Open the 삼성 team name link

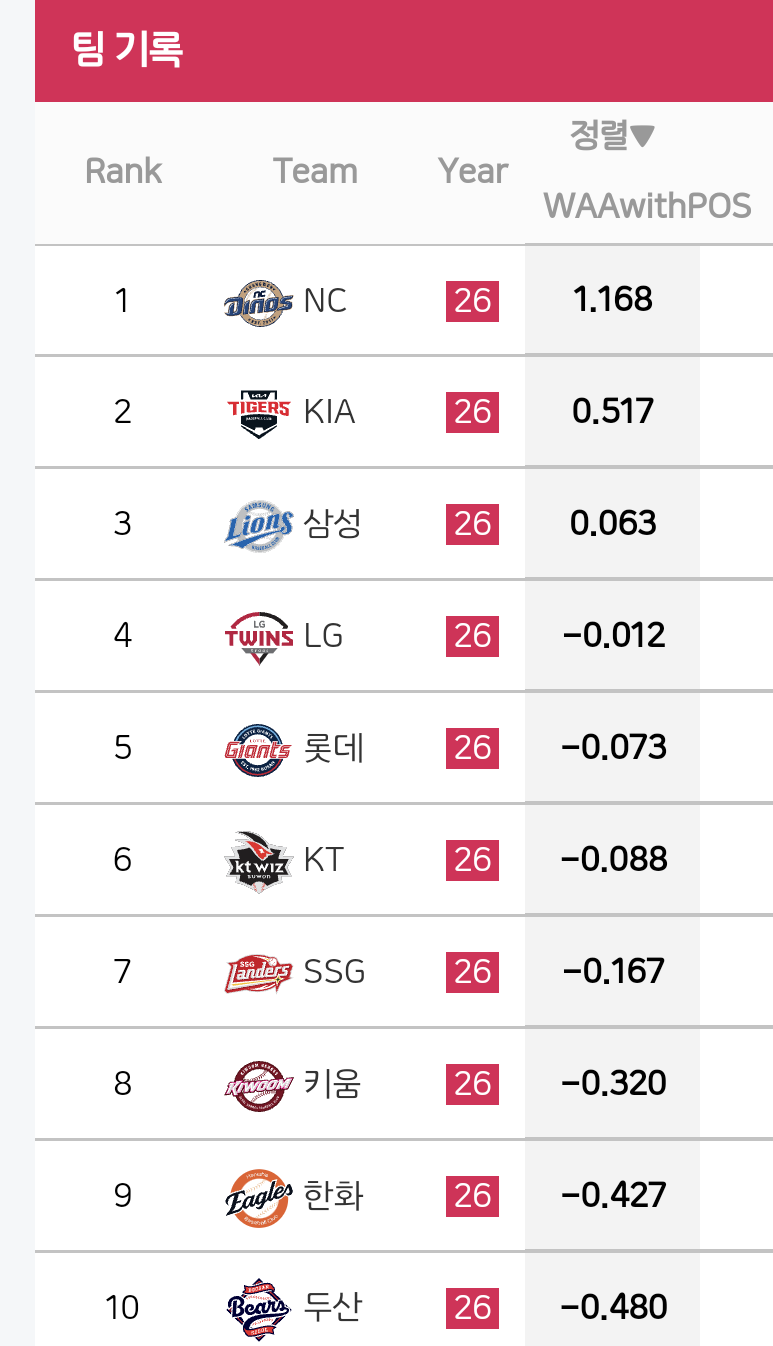click(x=332, y=523)
